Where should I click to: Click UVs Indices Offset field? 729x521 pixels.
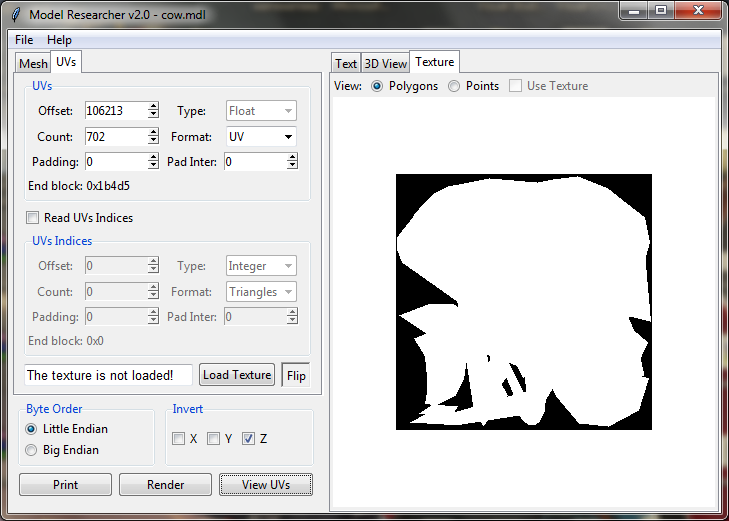[116, 266]
